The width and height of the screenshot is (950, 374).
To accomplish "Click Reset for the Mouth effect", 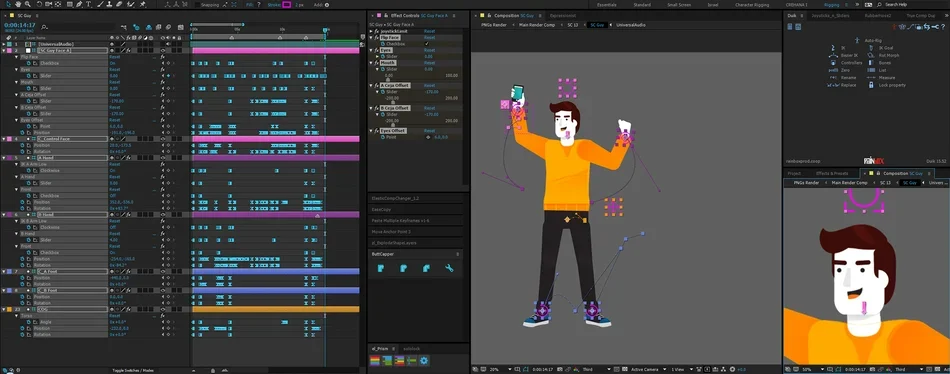I will click(429, 62).
